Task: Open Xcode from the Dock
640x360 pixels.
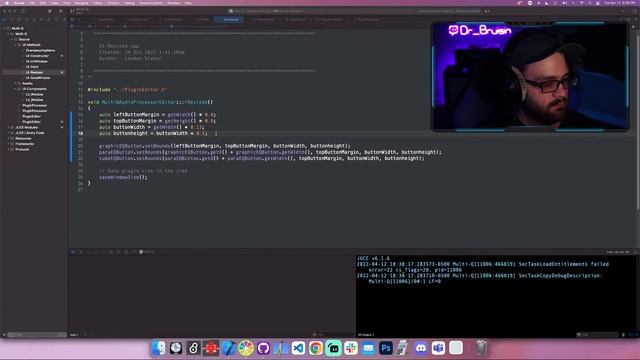Action: point(229,348)
